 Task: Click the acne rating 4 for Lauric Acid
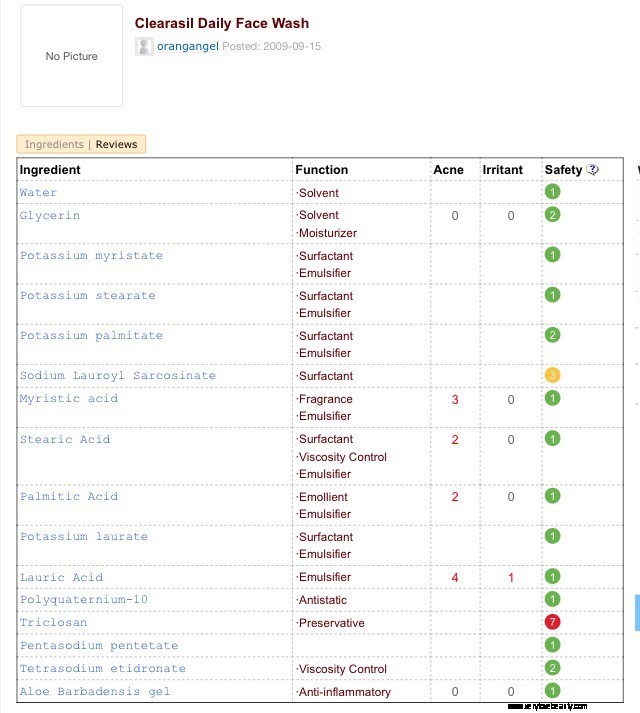[455, 577]
